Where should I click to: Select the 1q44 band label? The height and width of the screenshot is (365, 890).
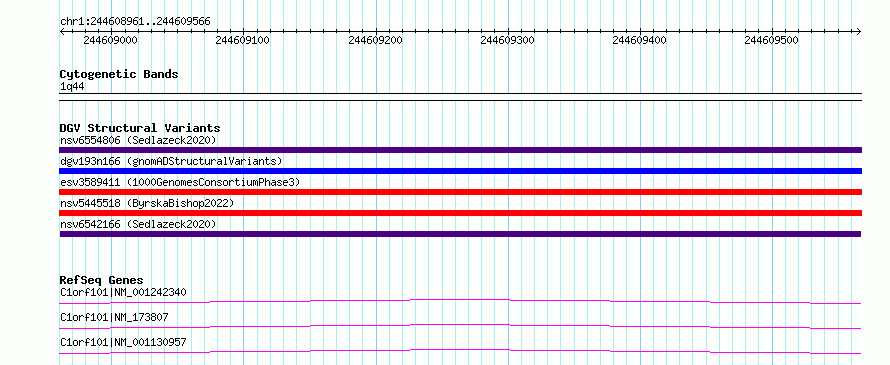[73, 87]
